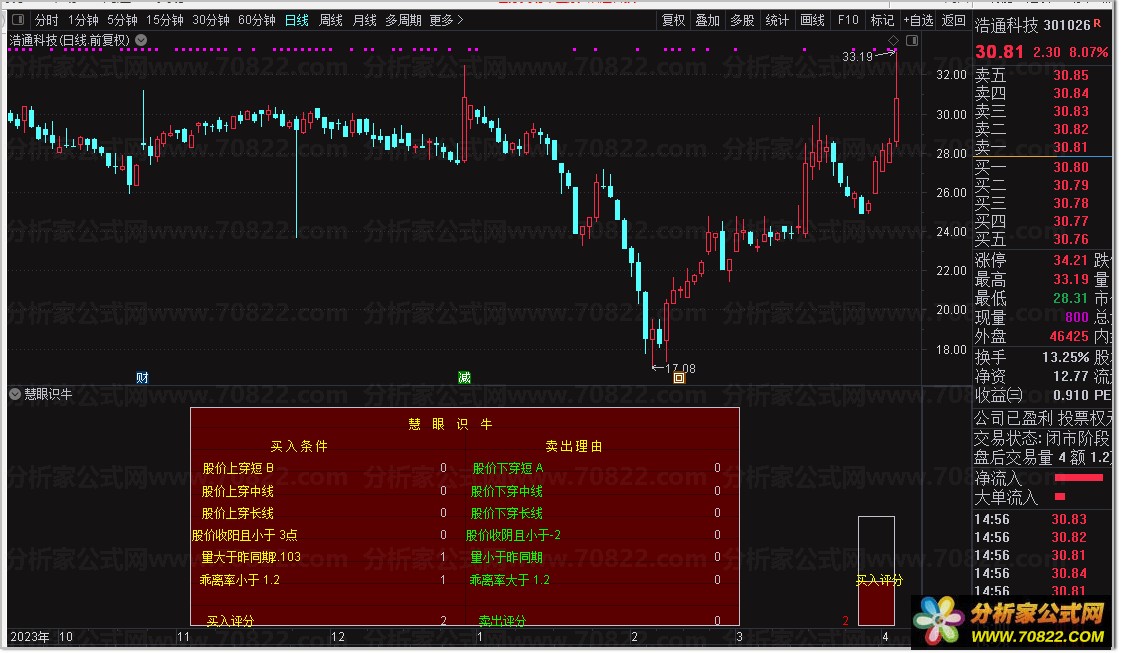Screen dimensions: 1121x653
Task: Click the 买一 price 30.80
Action: point(1070,167)
